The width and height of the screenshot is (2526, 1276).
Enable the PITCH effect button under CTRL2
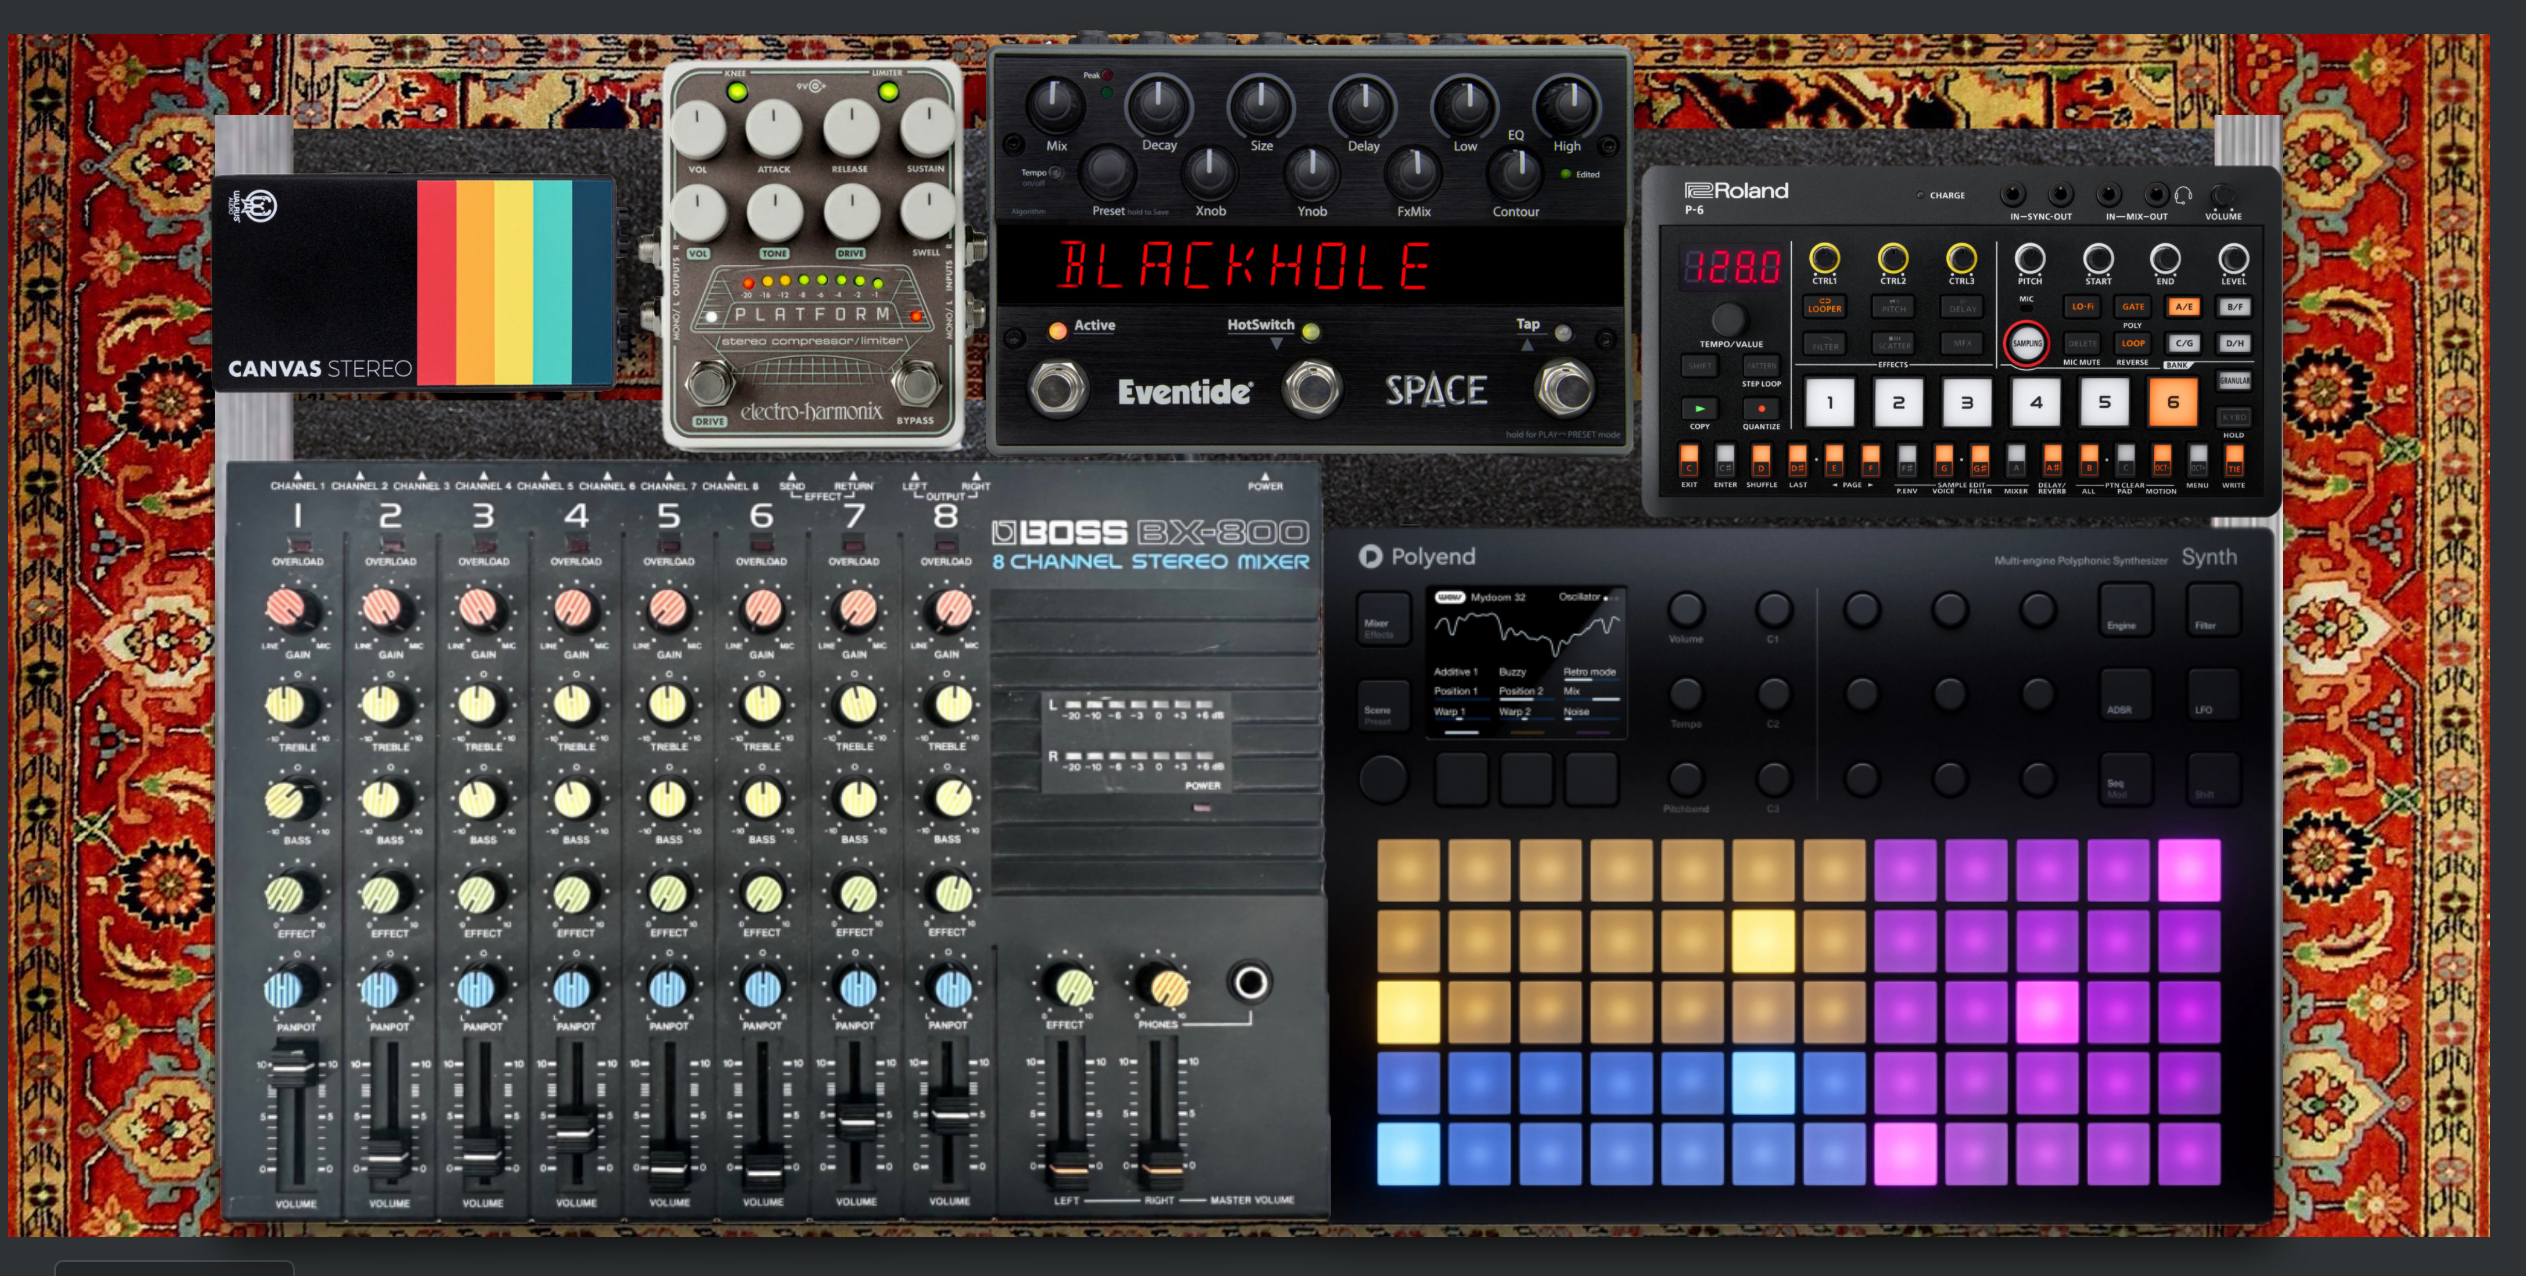click(1893, 306)
